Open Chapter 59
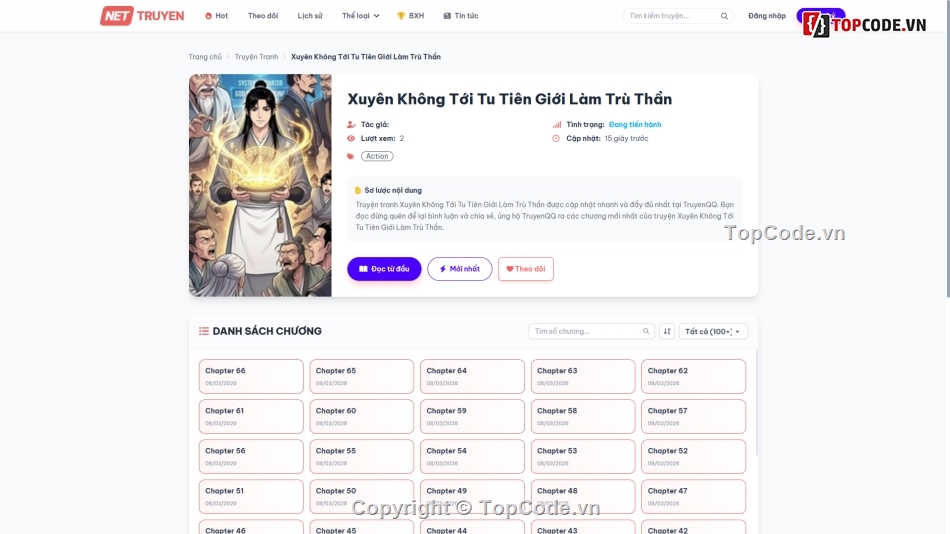The width and height of the screenshot is (950, 534). (x=472, y=416)
